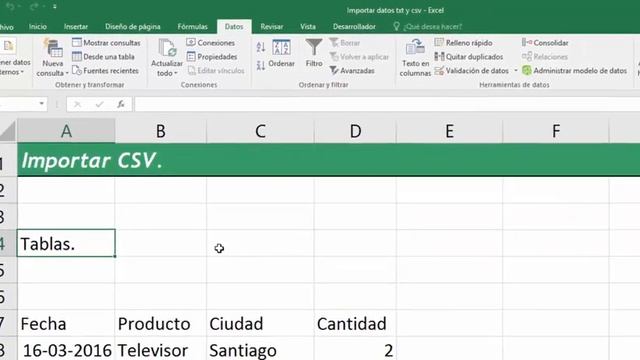Open the Revisar tab
This screenshot has width=640, height=360.
(x=271, y=27)
